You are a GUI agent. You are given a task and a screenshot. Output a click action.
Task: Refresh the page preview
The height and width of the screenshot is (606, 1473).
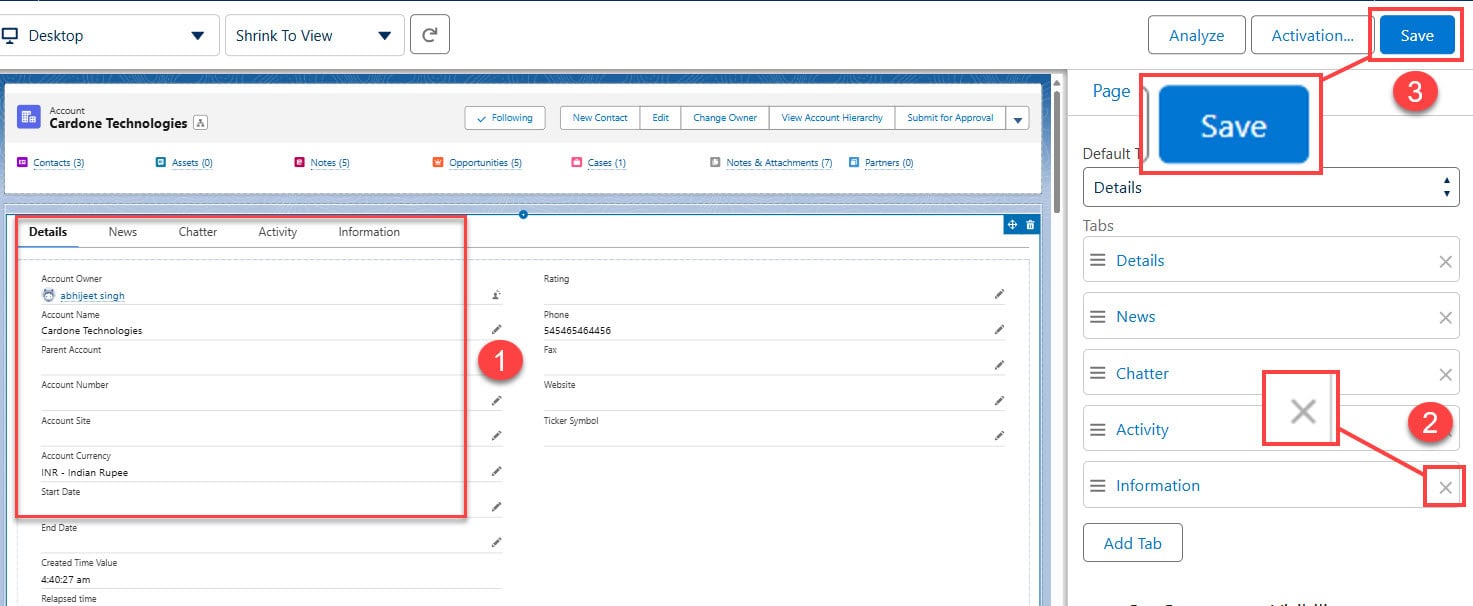tap(430, 34)
